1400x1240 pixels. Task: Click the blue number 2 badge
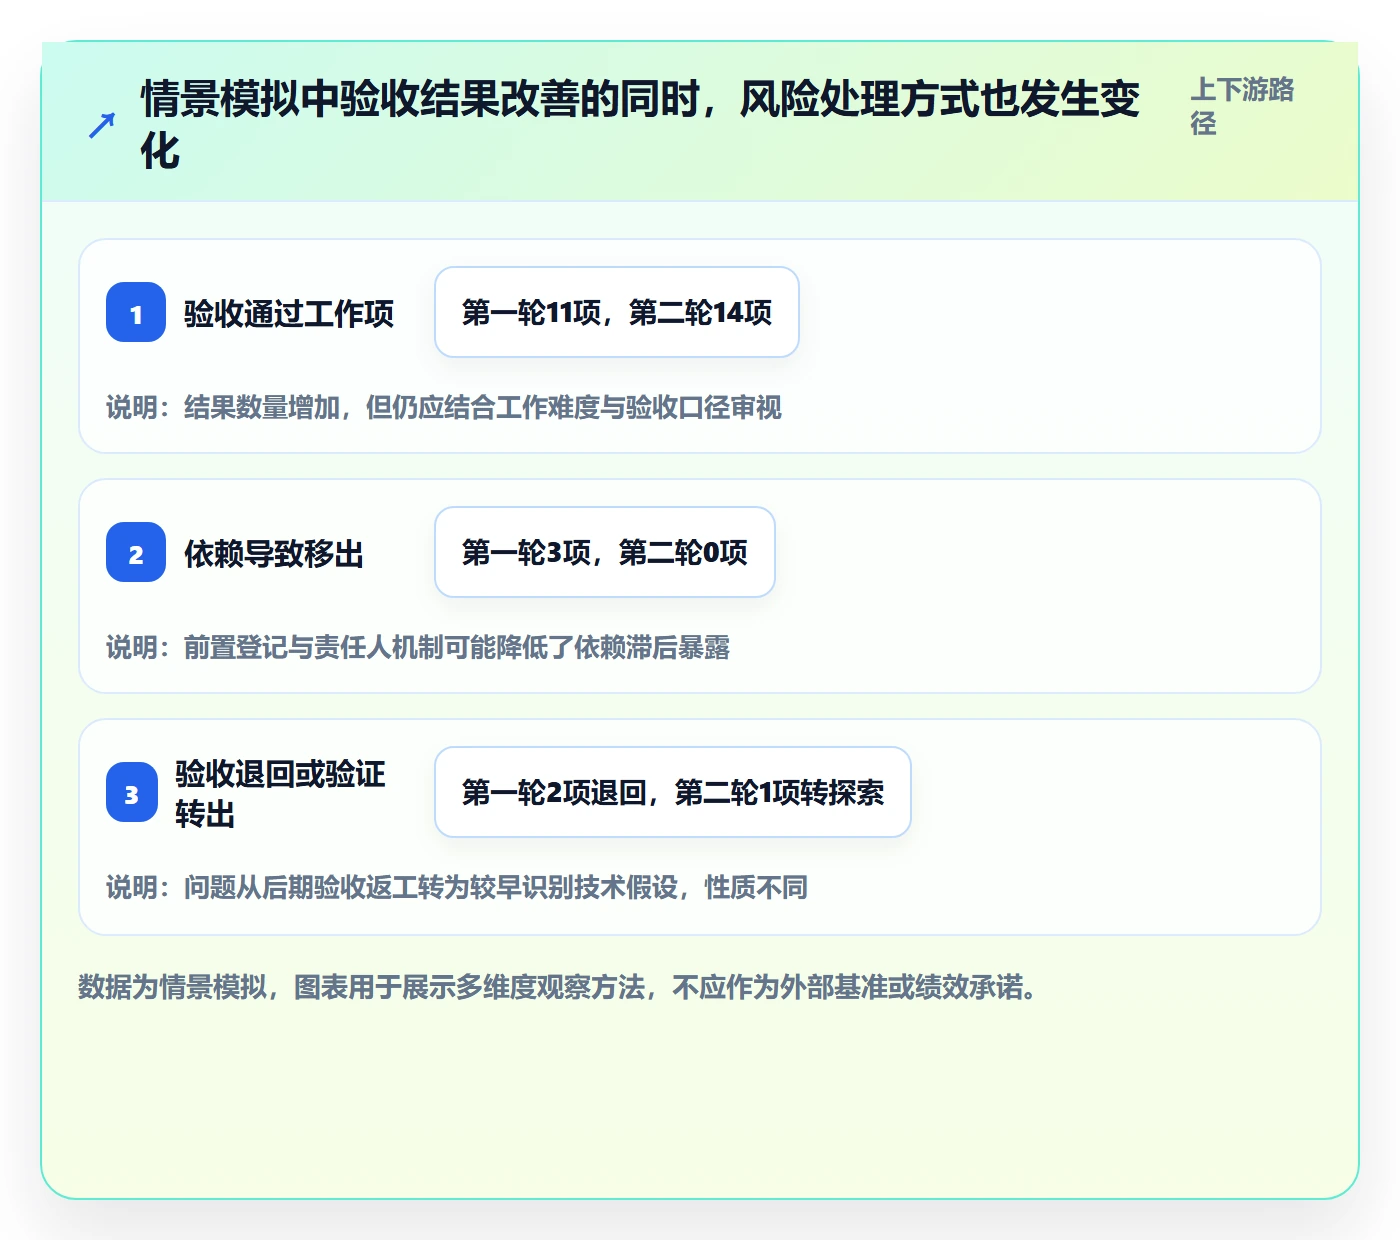pos(136,552)
